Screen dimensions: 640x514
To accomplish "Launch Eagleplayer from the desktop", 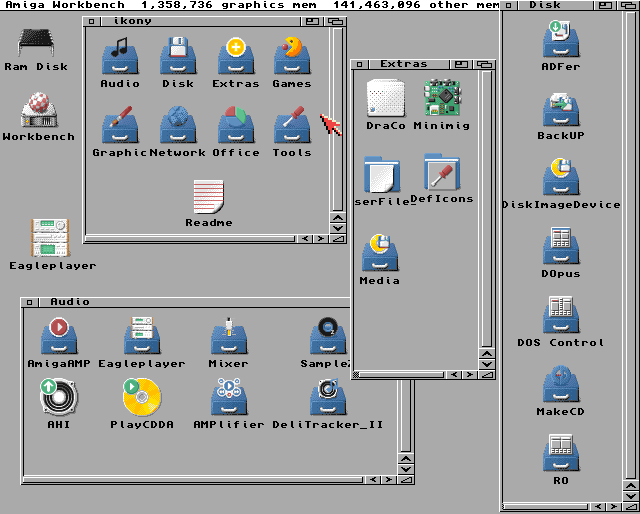I will click(51, 238).
